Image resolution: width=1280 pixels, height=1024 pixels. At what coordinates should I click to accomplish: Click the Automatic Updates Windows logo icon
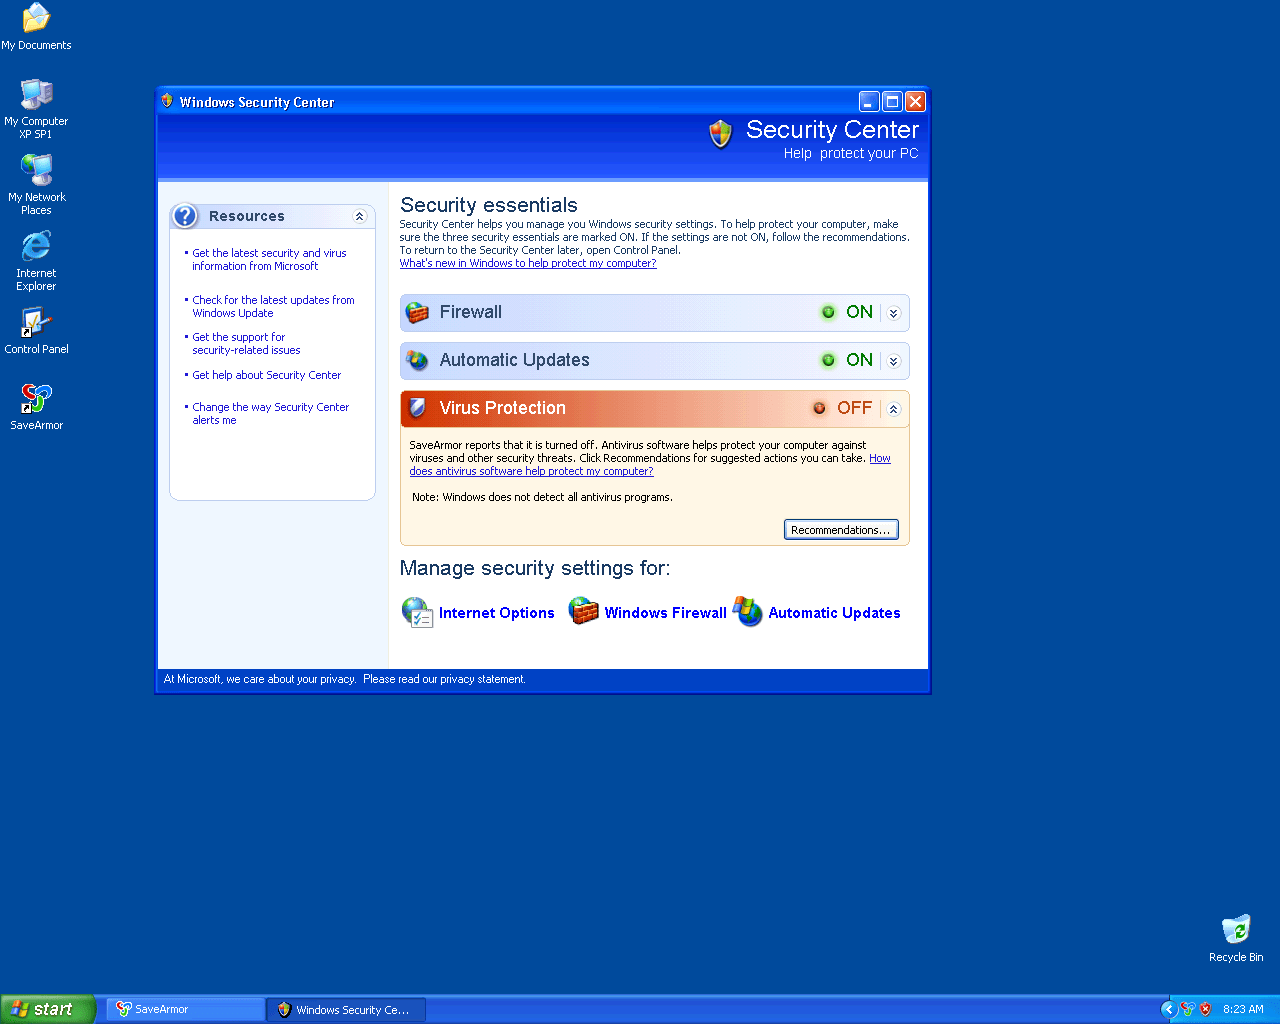tap(747, 611)
